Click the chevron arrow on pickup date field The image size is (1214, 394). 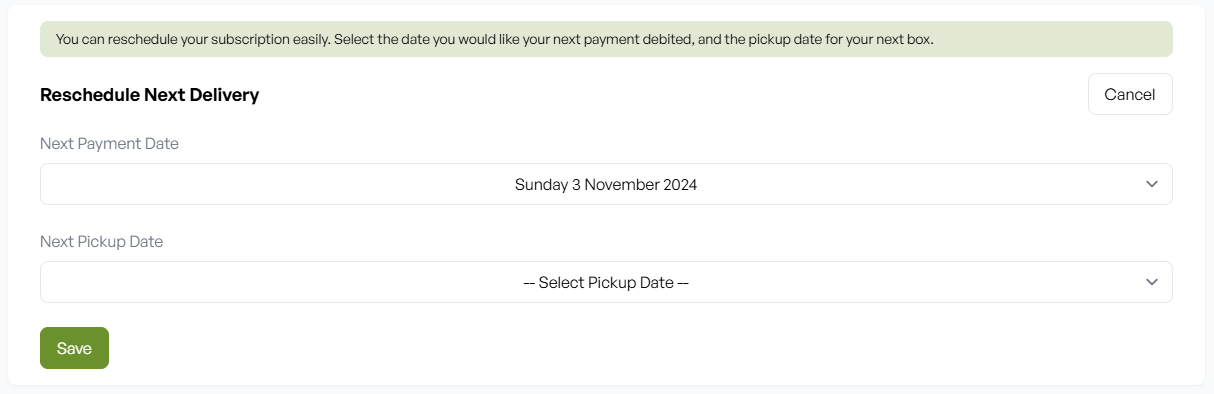coord(1152,282)
